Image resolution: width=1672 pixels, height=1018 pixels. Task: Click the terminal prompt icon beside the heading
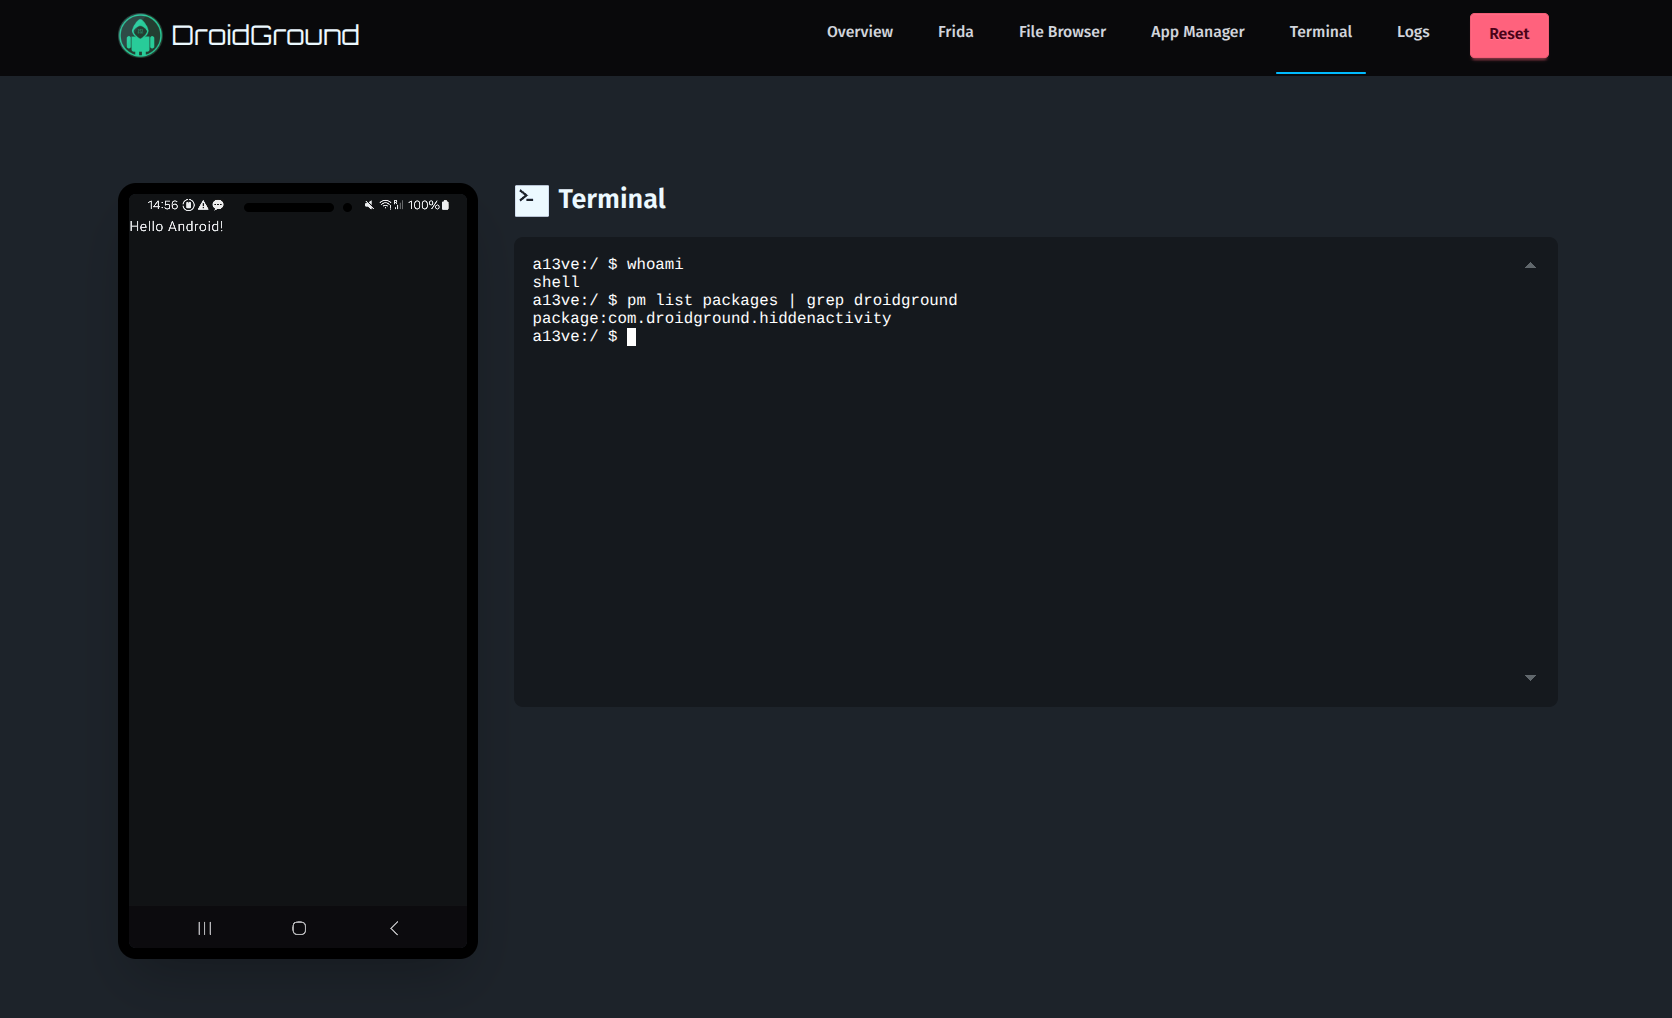[532, 200]
